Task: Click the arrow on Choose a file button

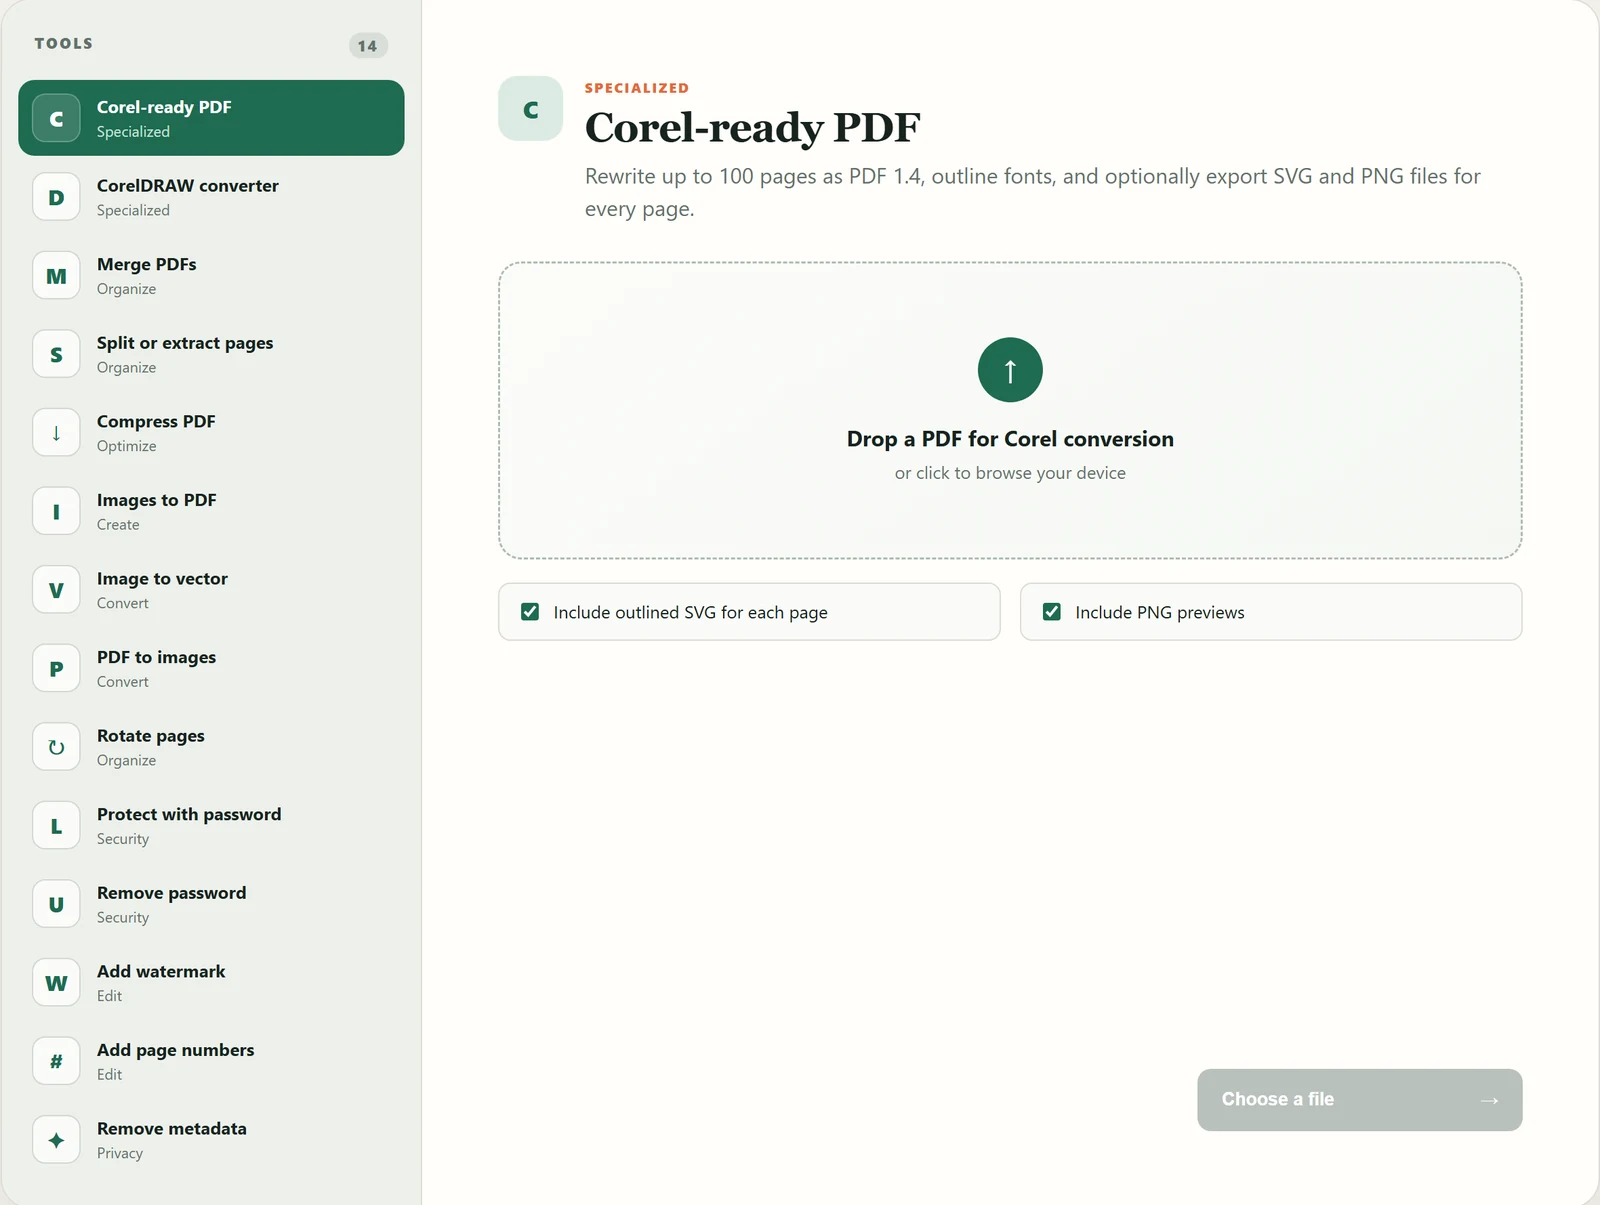Action: click(x=1489, y=1100)
